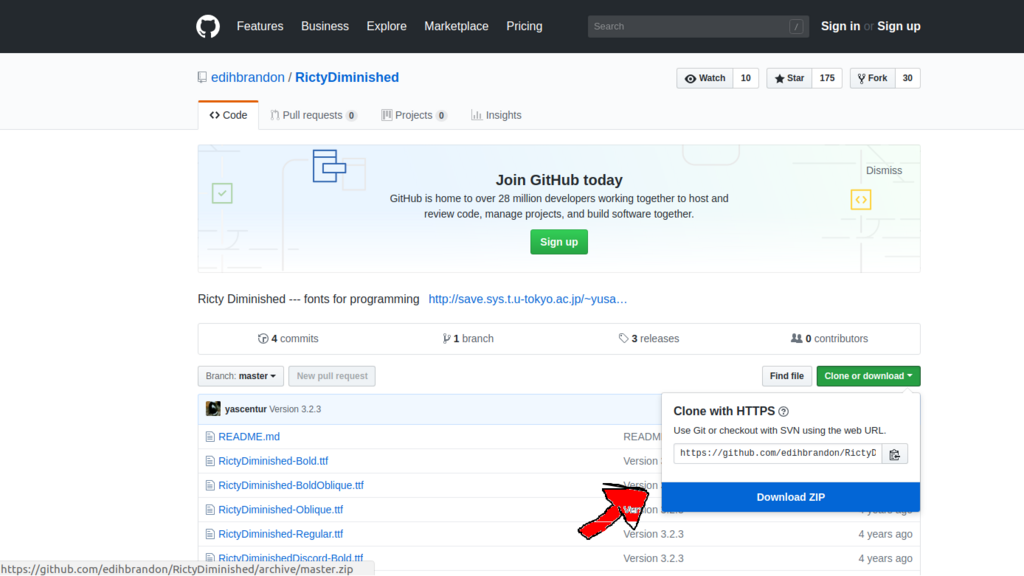Open the watchers count 10
The width and height of the screenshot is (1024, 576).
coord(746,78)
